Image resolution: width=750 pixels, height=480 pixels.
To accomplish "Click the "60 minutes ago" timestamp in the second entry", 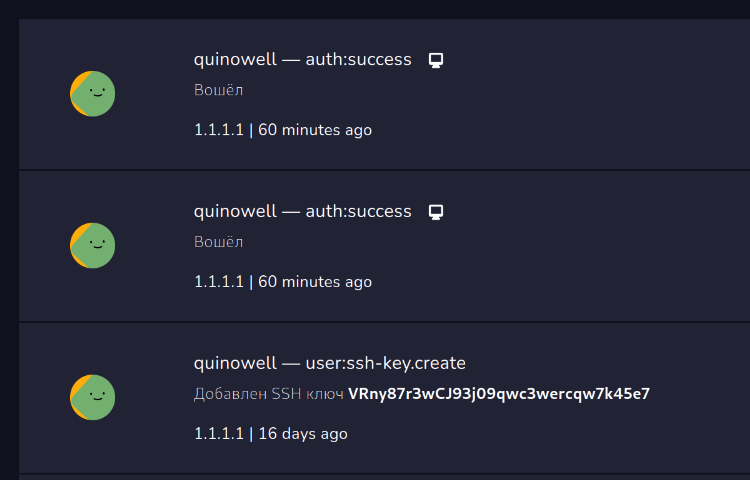I will click(315, 282).
